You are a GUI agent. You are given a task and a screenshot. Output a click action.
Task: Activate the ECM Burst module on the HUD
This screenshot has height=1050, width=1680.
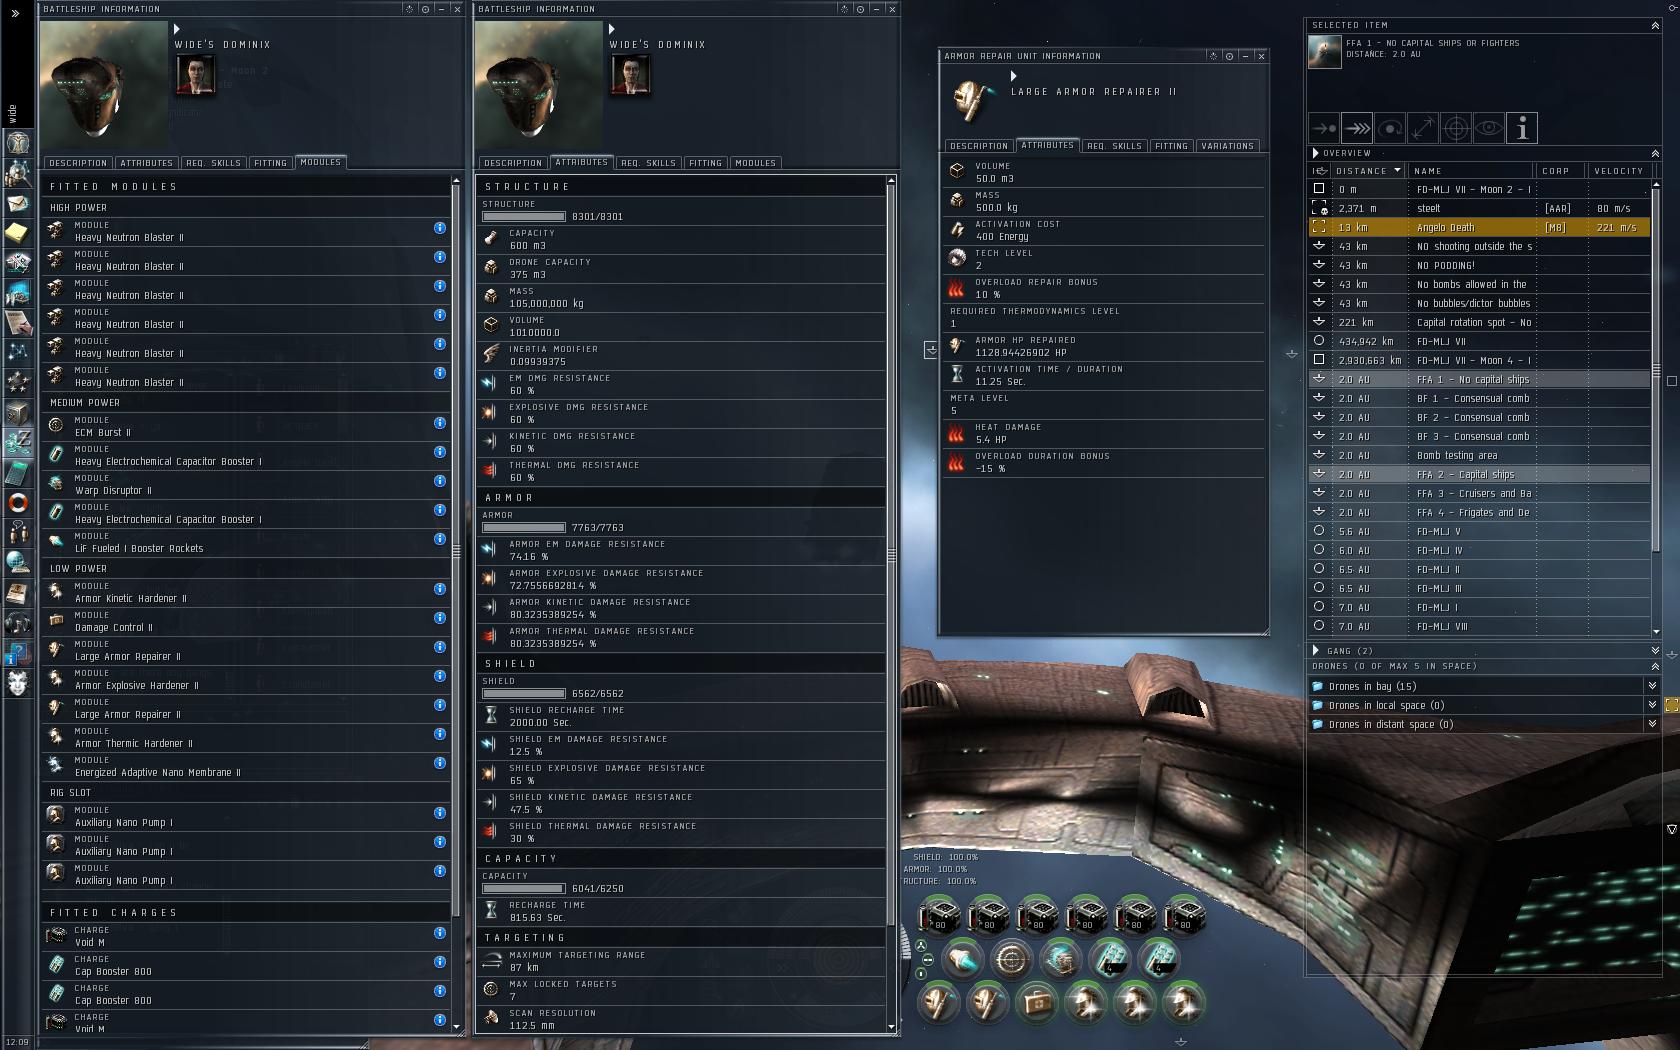click(1011, 960)
